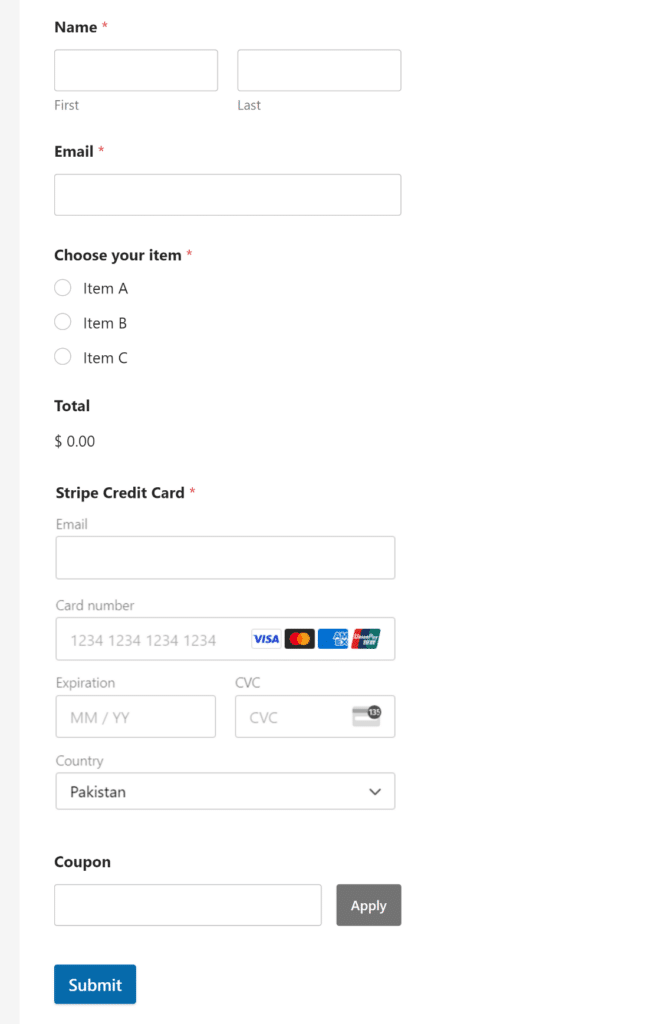Click the CVC card illustration icon
Screen dimensions: 658x1024
click(368, 716)
